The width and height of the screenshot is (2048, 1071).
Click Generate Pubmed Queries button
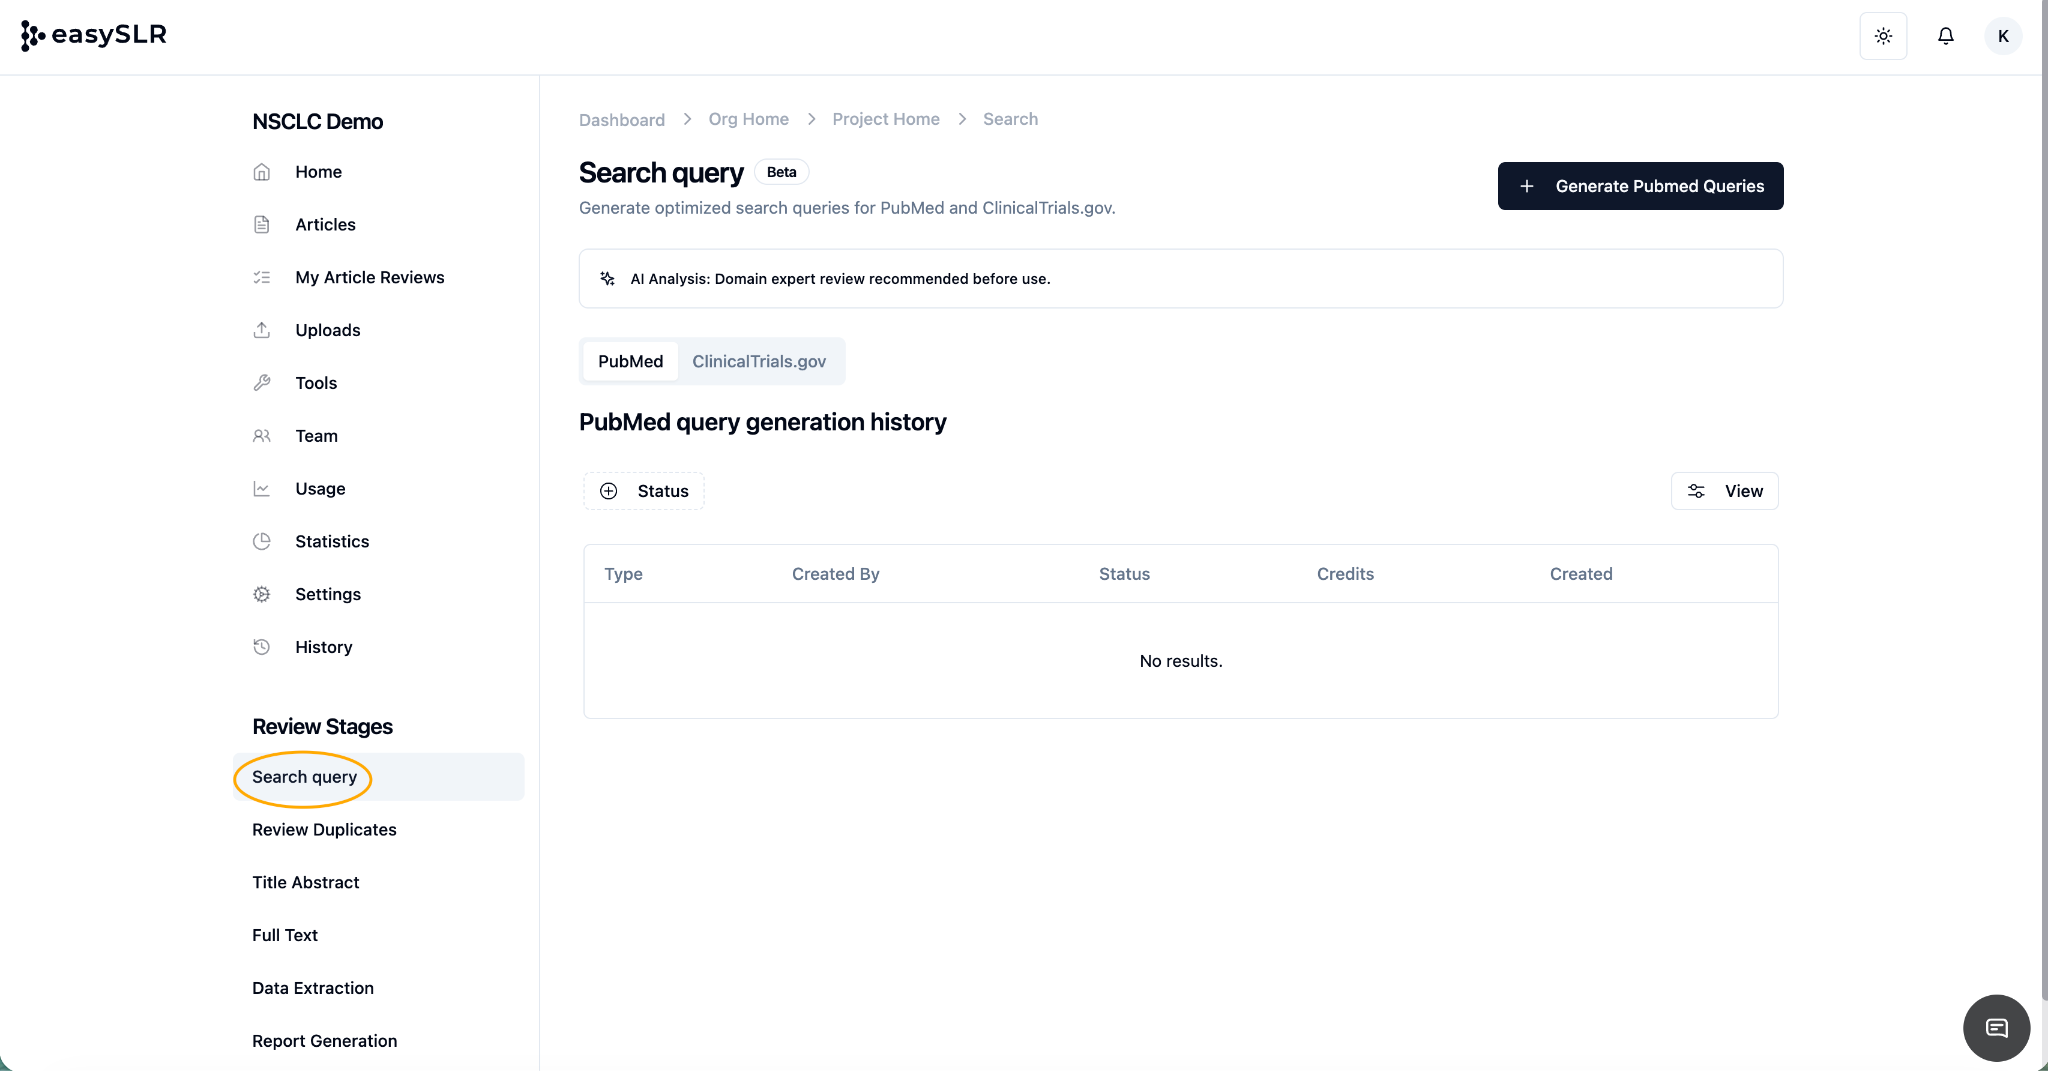(1640, 186)
